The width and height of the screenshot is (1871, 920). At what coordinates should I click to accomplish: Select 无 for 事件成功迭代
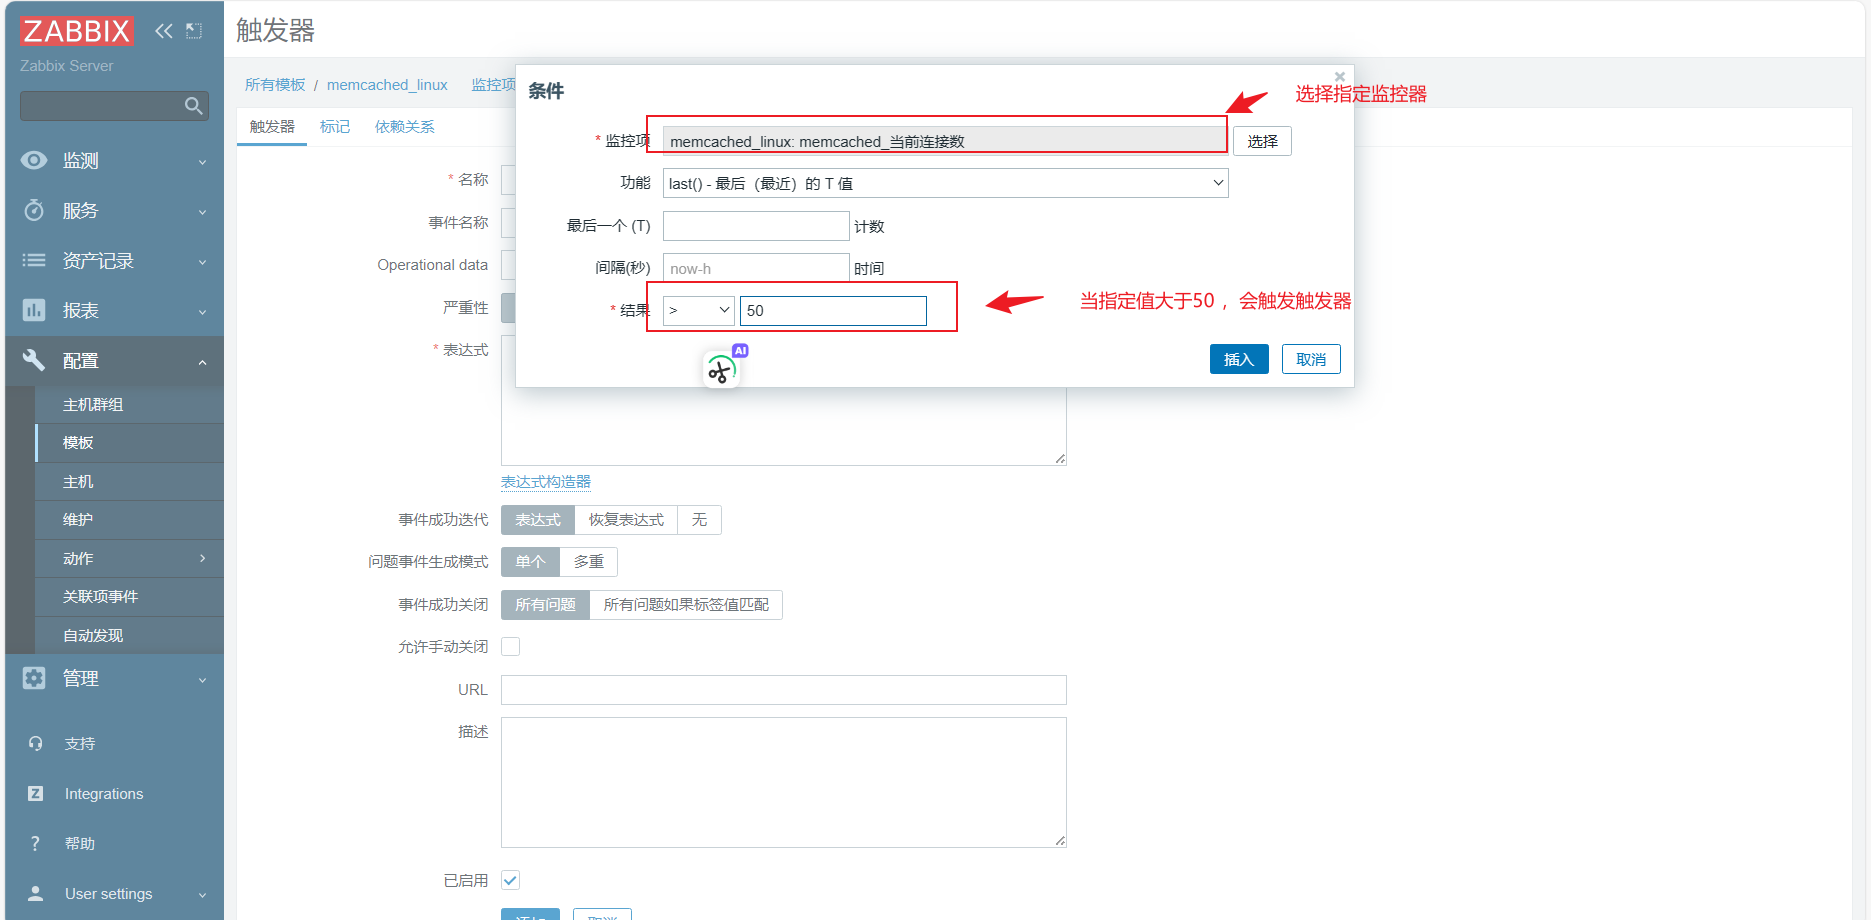(699, 520)
